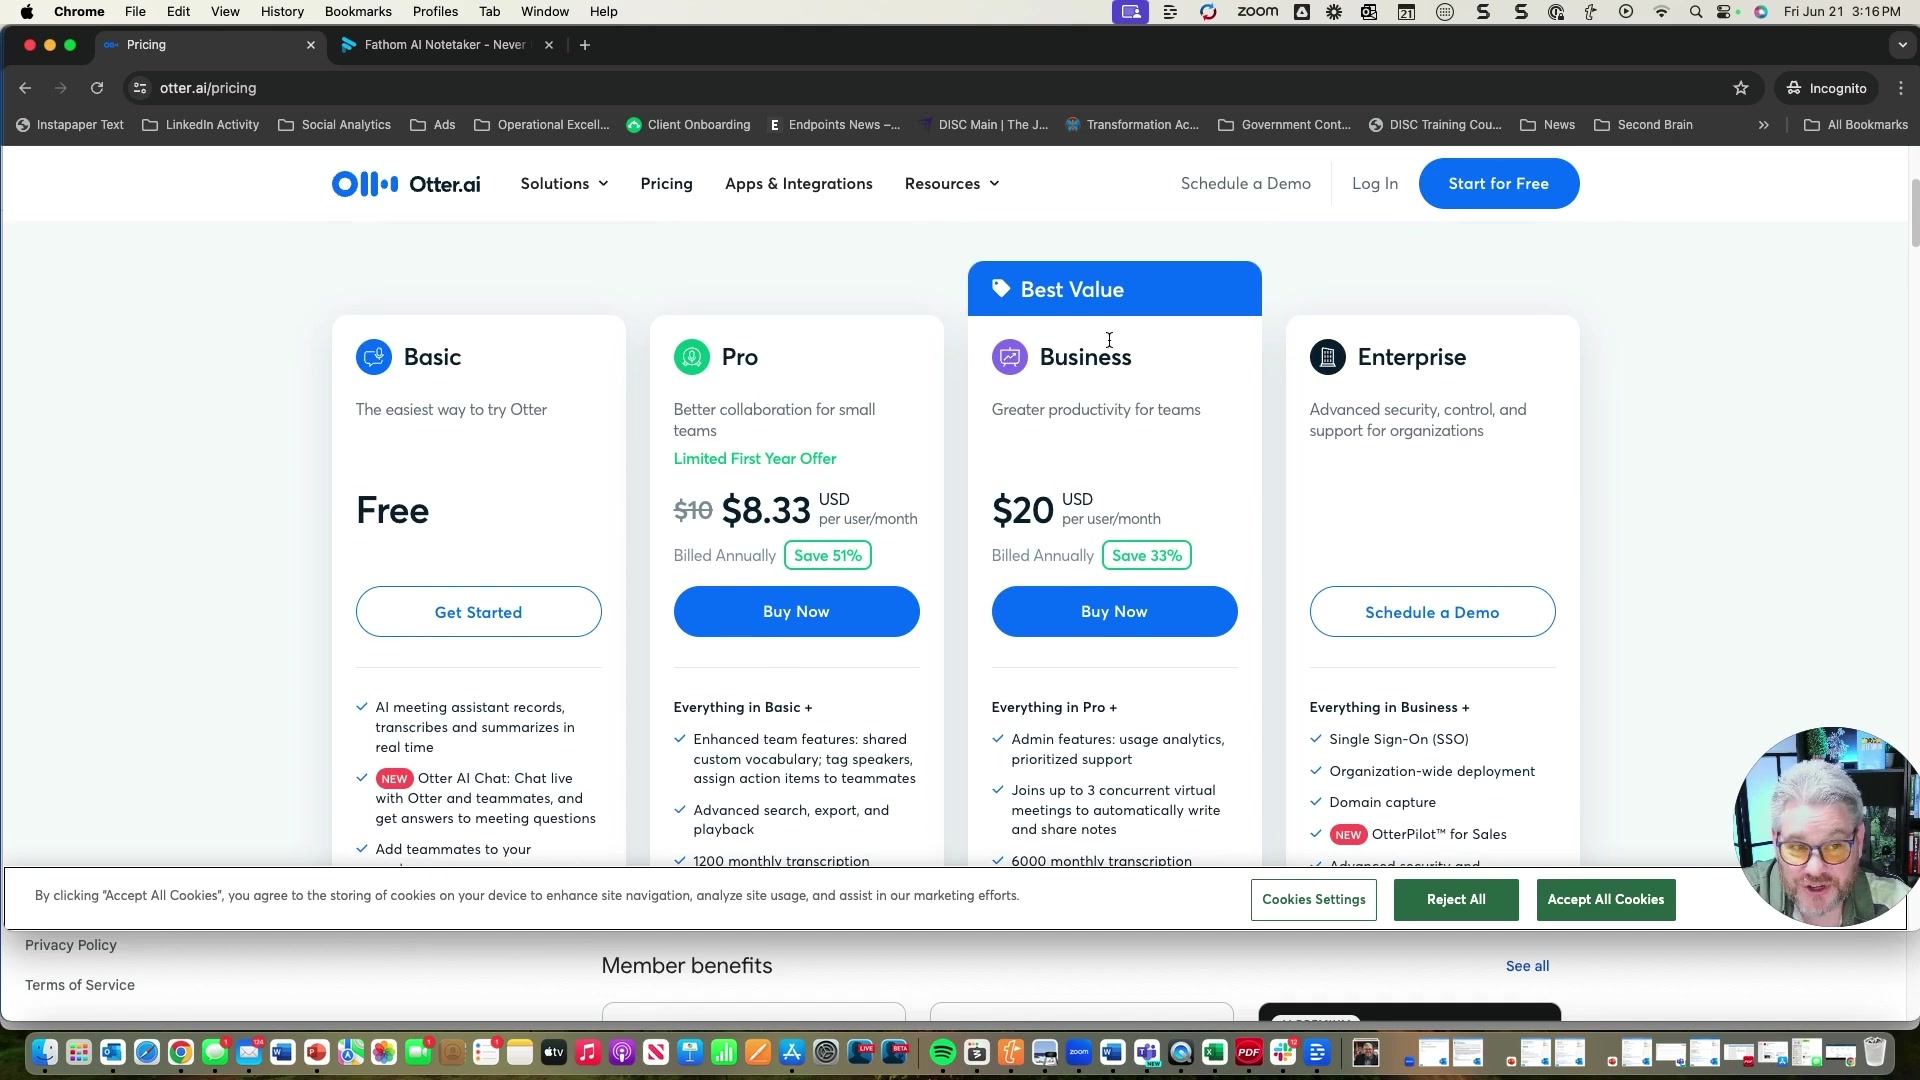Open Chrome's three-dot menu
This screenshot has width=1920, height=1080.
1901,88
